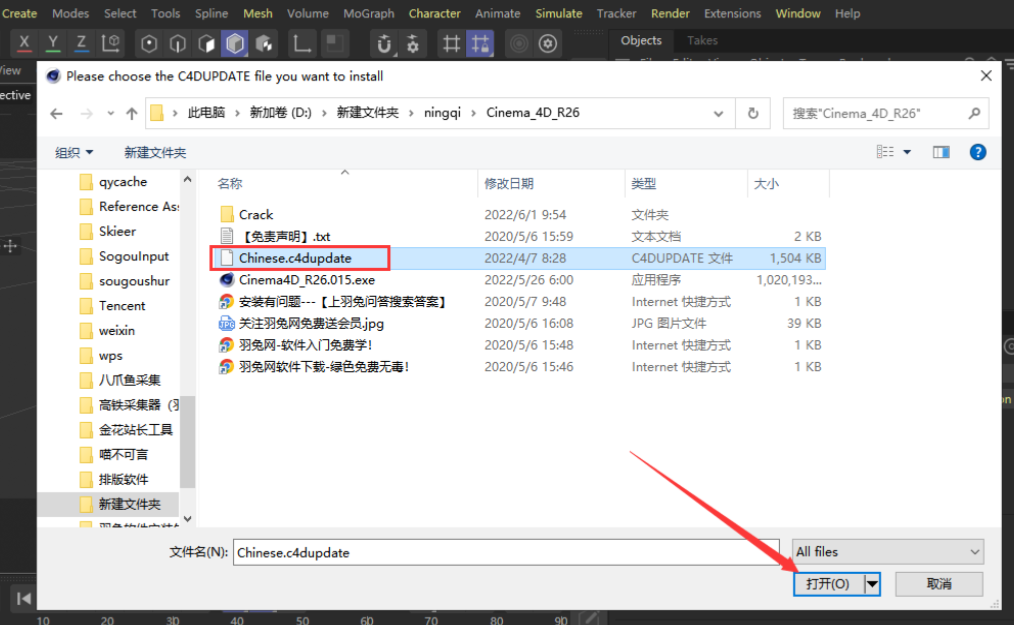This screenshot has width=1014, height=625.
Task: Open the Create menu
Action: [x=19, y=13]
